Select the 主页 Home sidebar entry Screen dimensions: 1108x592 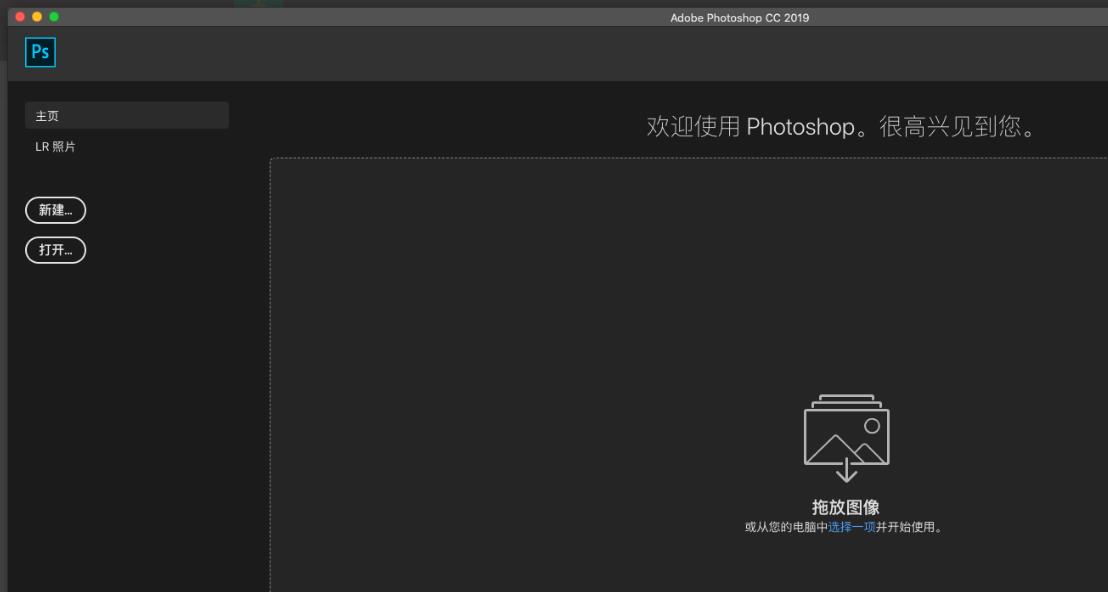coord(46,115)
